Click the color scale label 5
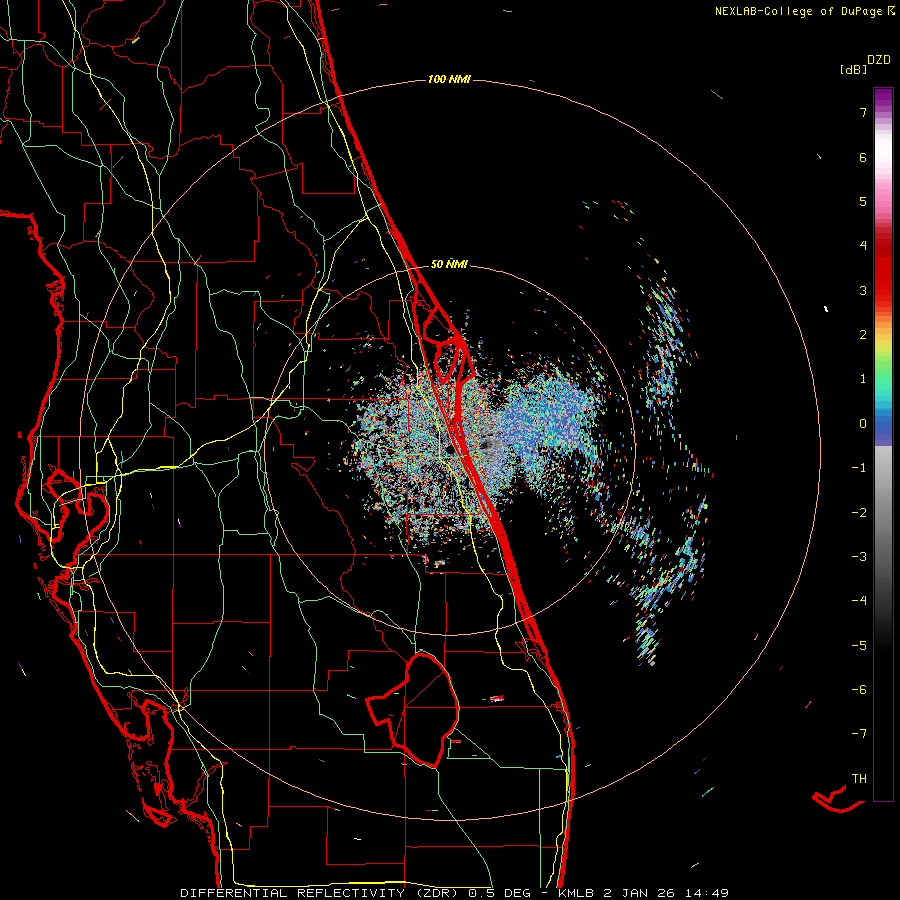The width and height of the screenshot is (900, 900). click(x=863, y=201)
